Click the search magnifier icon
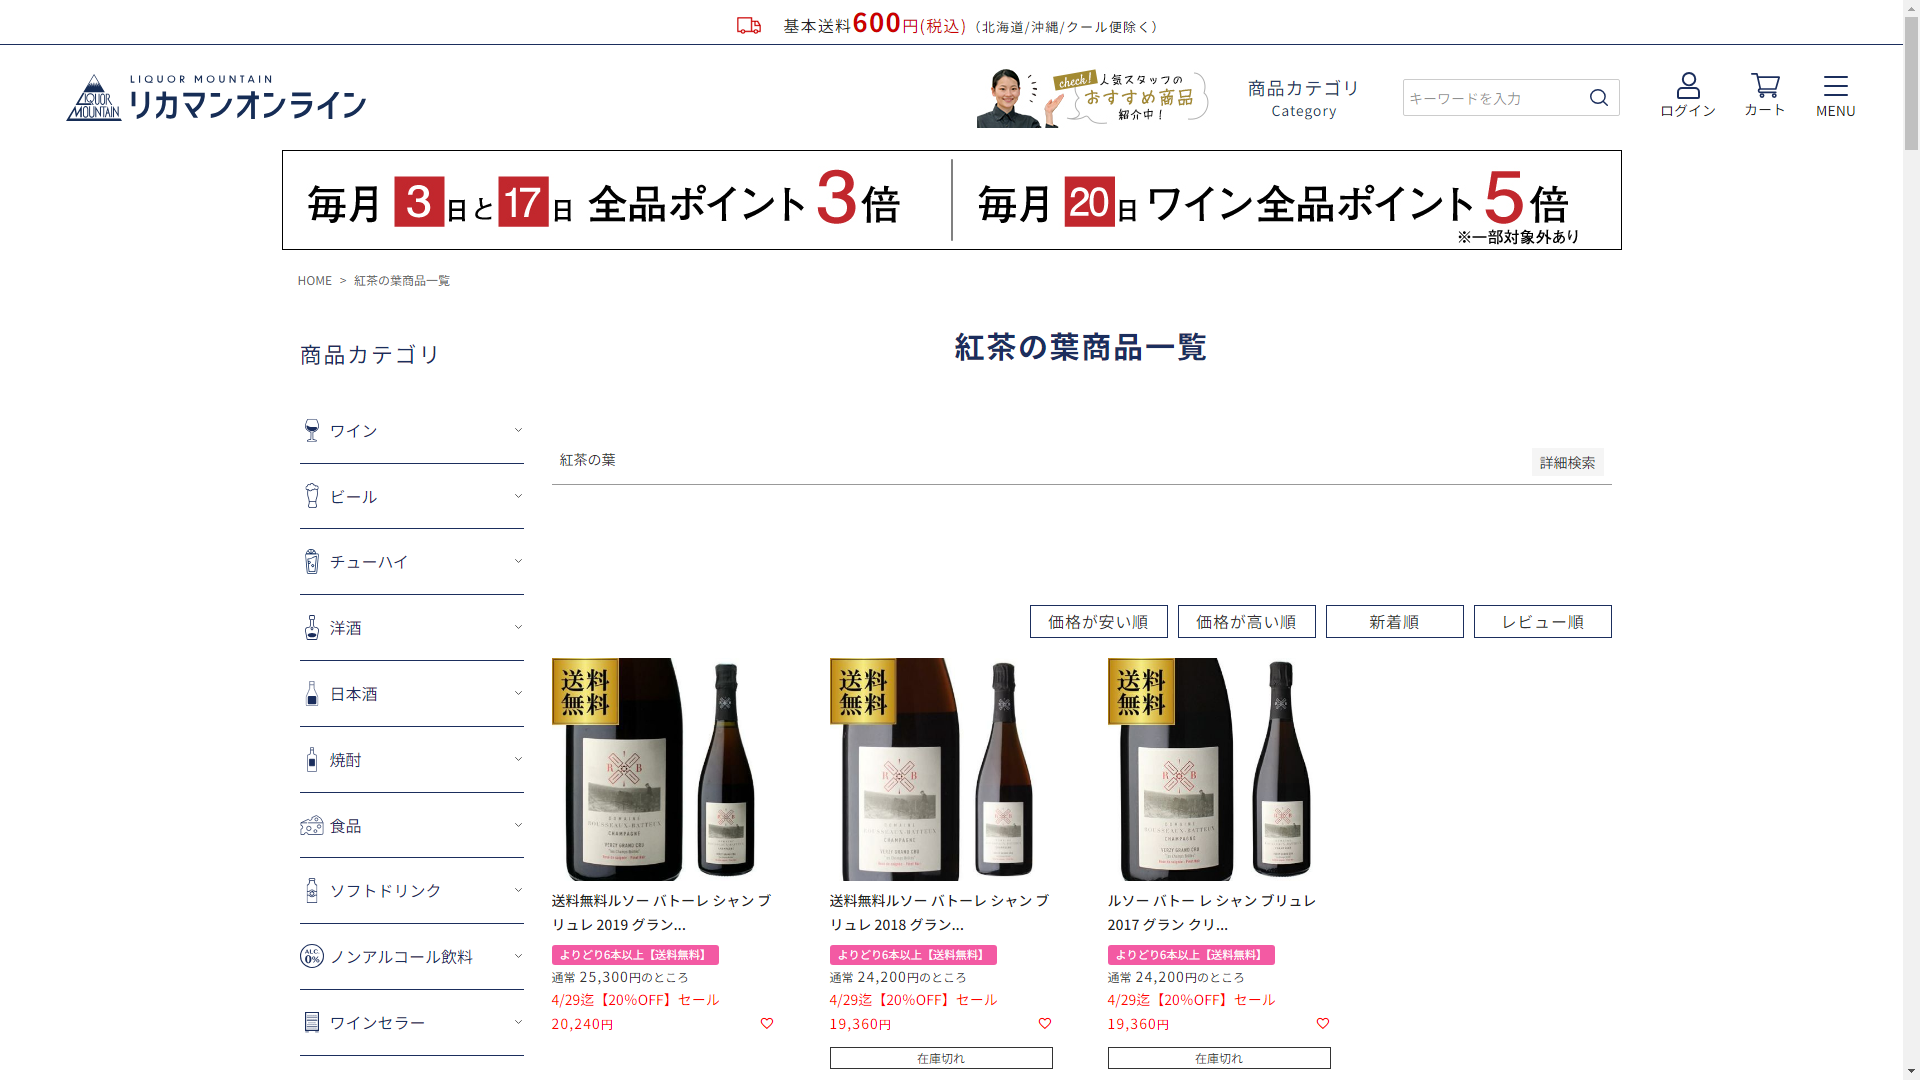1920x1080 pixels. (x=1598, y=97)
